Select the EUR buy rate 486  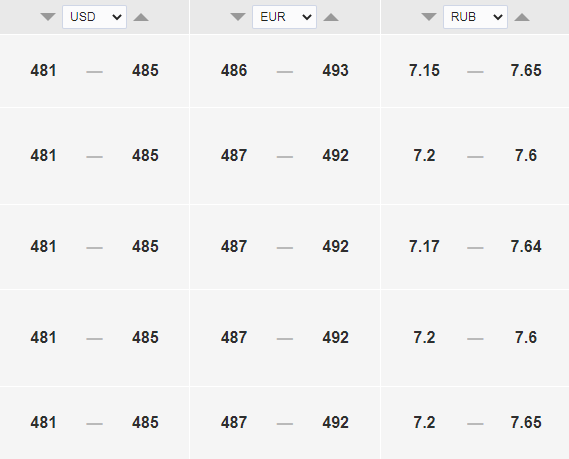coord(234,70)
